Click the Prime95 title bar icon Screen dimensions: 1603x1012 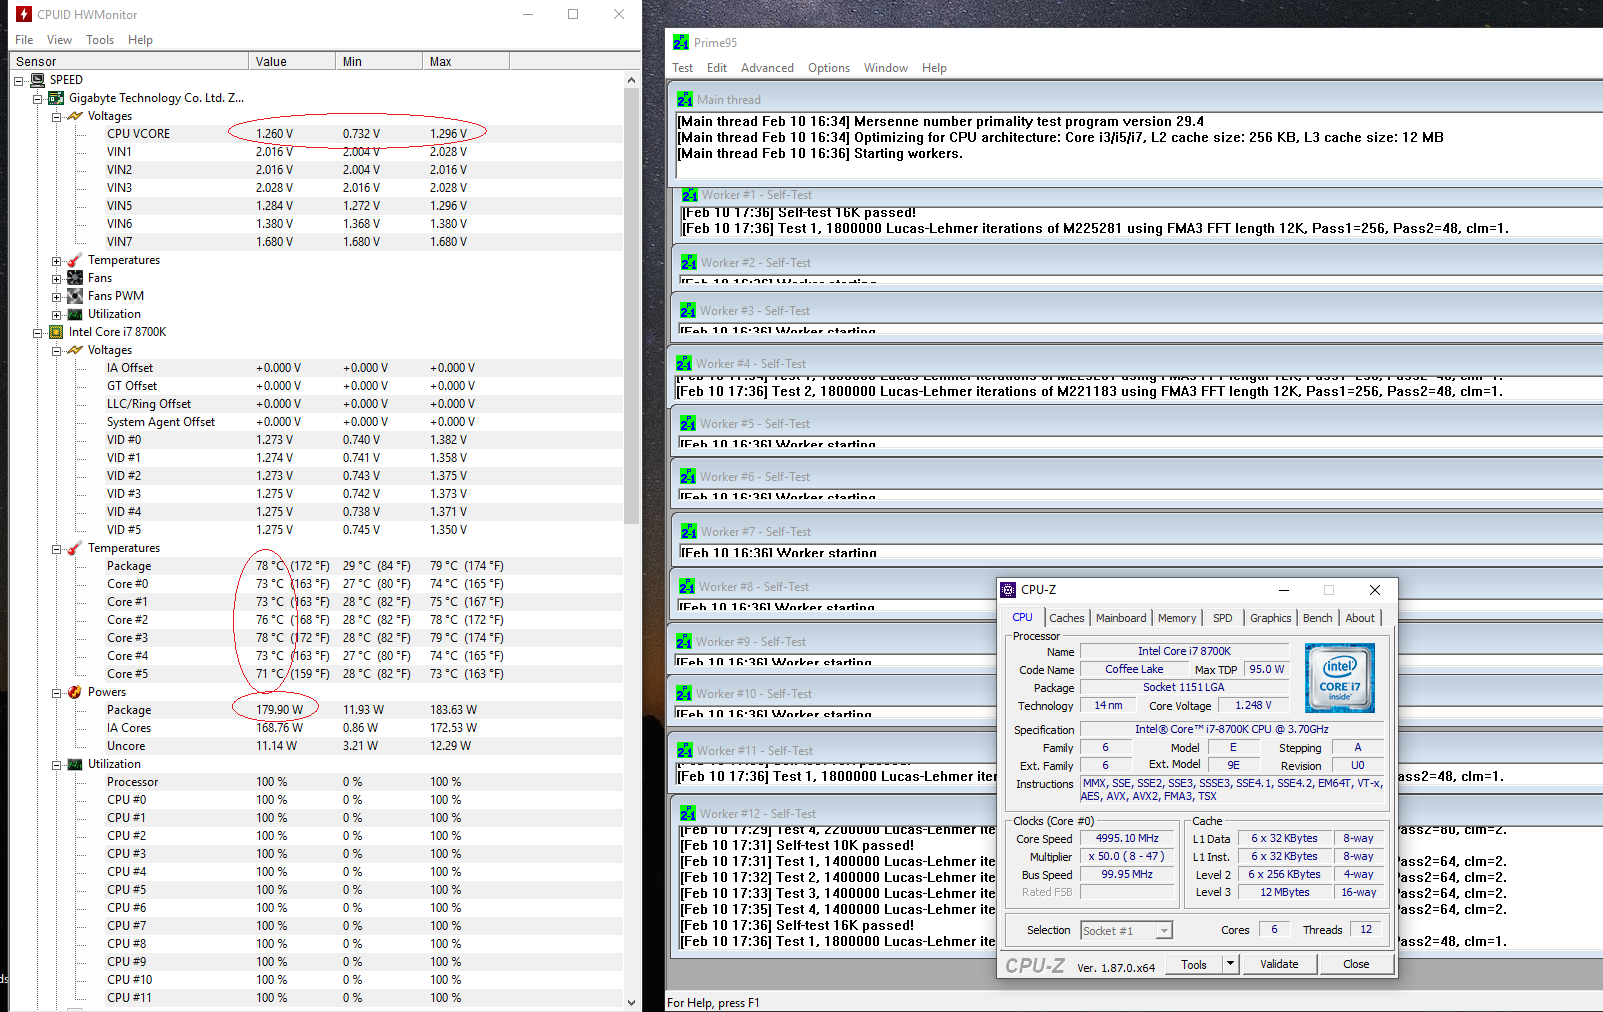pos(681,42)
